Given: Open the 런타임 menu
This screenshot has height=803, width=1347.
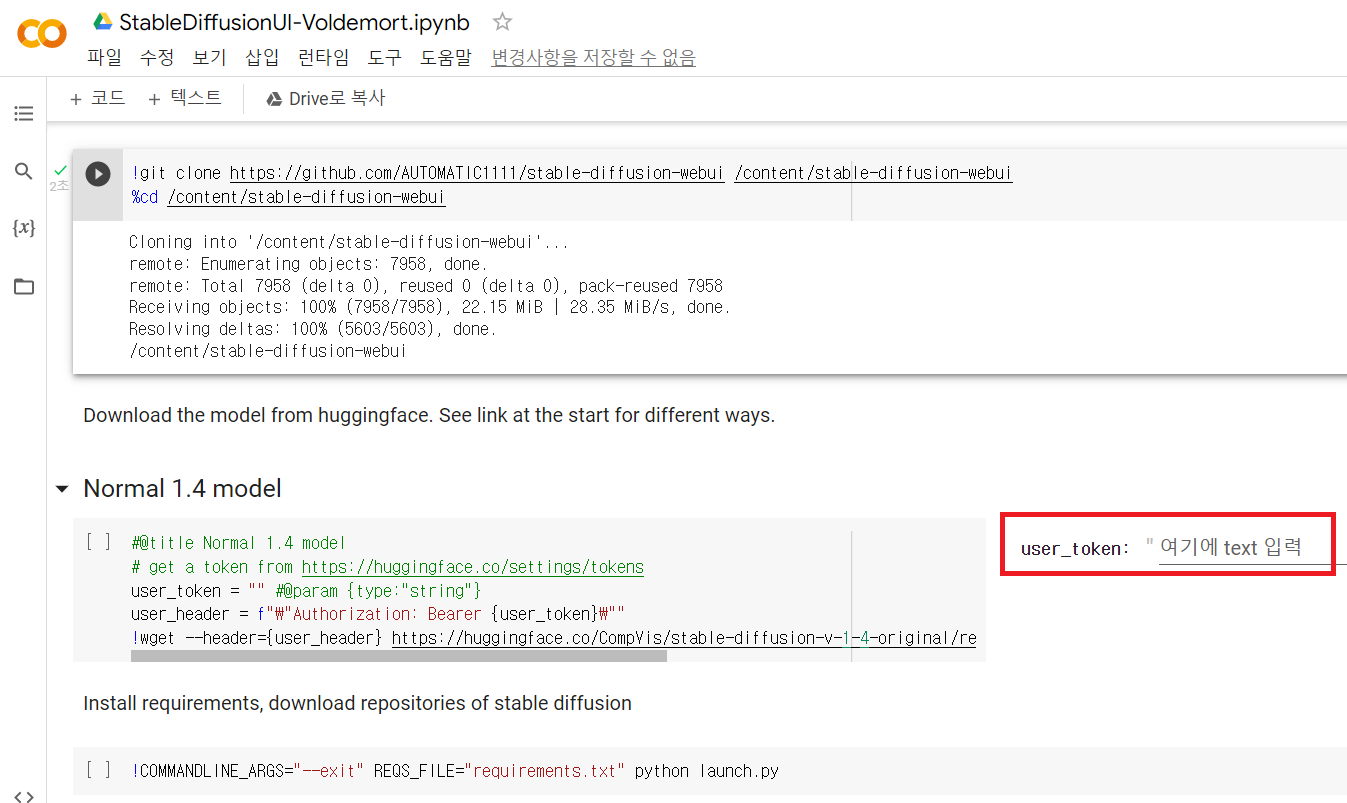Looking at the screenshot, I should (324, 58).
